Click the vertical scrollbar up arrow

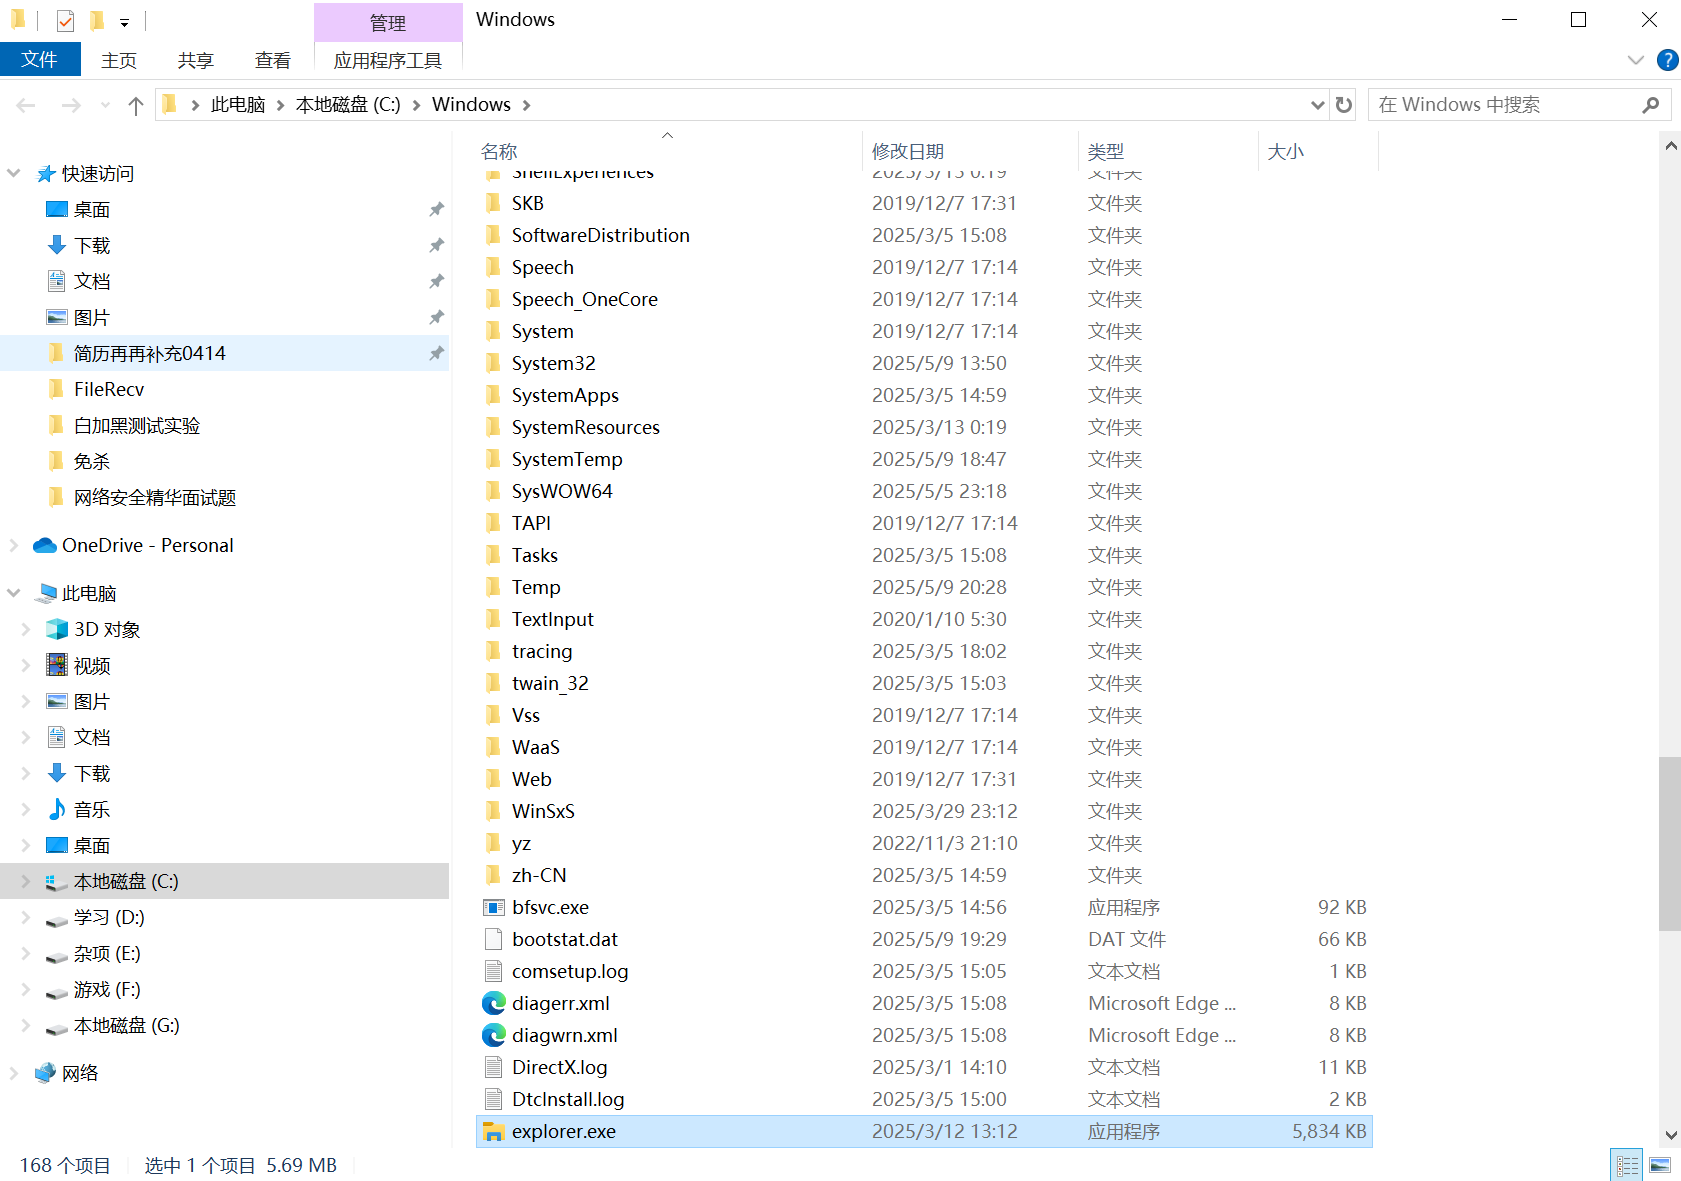point(1670,146)
